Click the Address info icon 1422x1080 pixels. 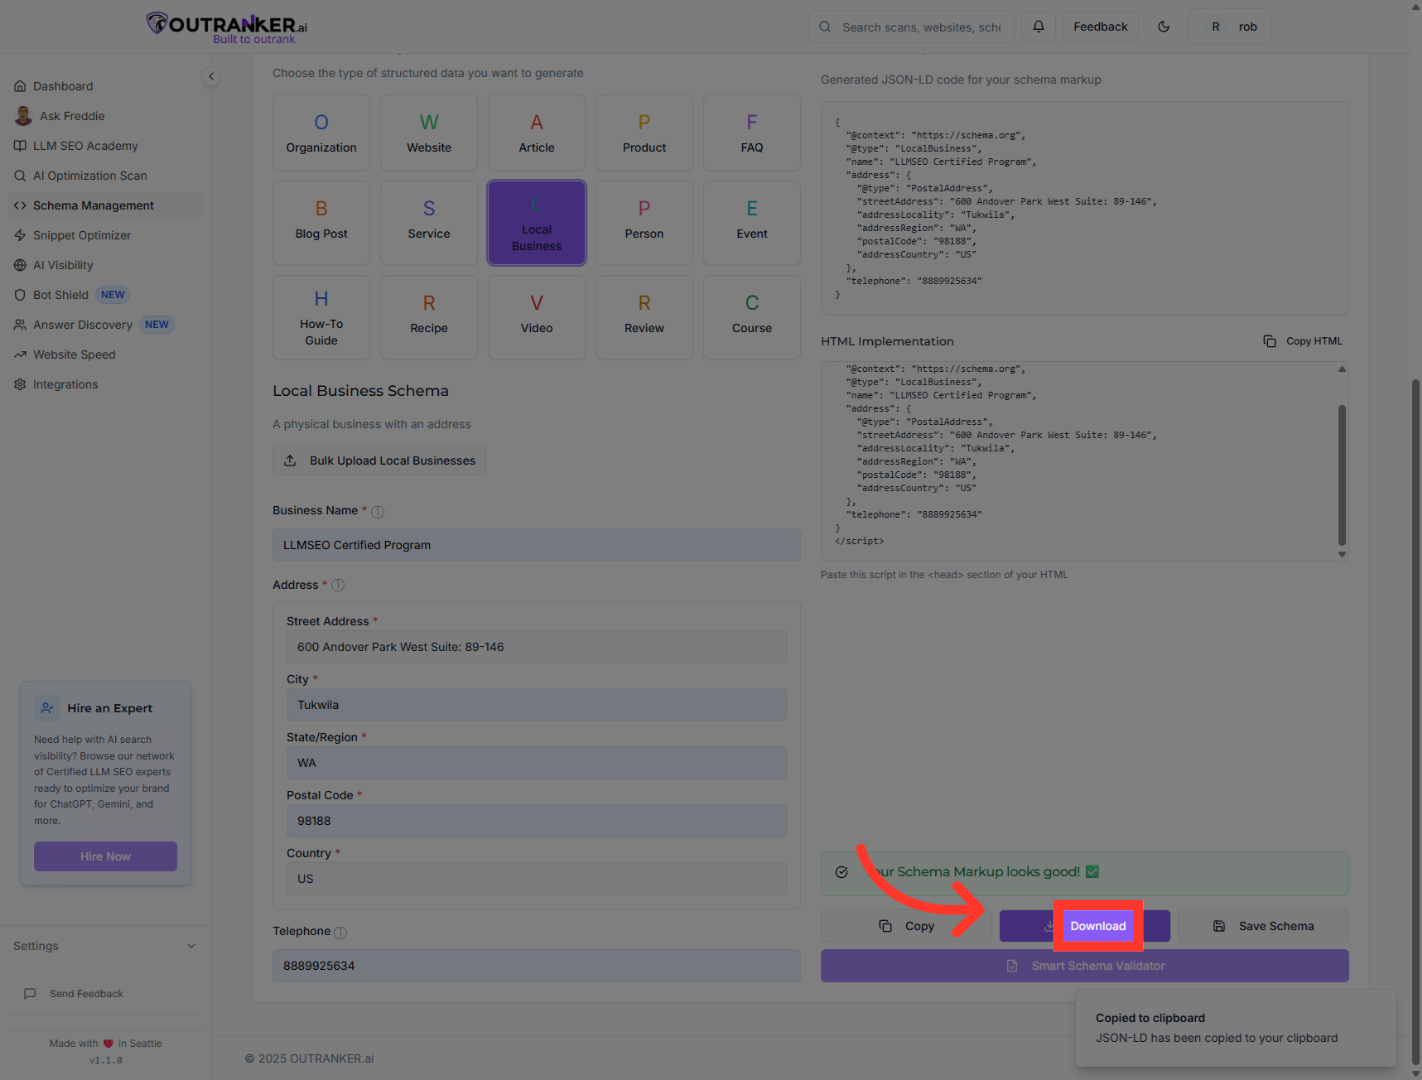[338, 586]
